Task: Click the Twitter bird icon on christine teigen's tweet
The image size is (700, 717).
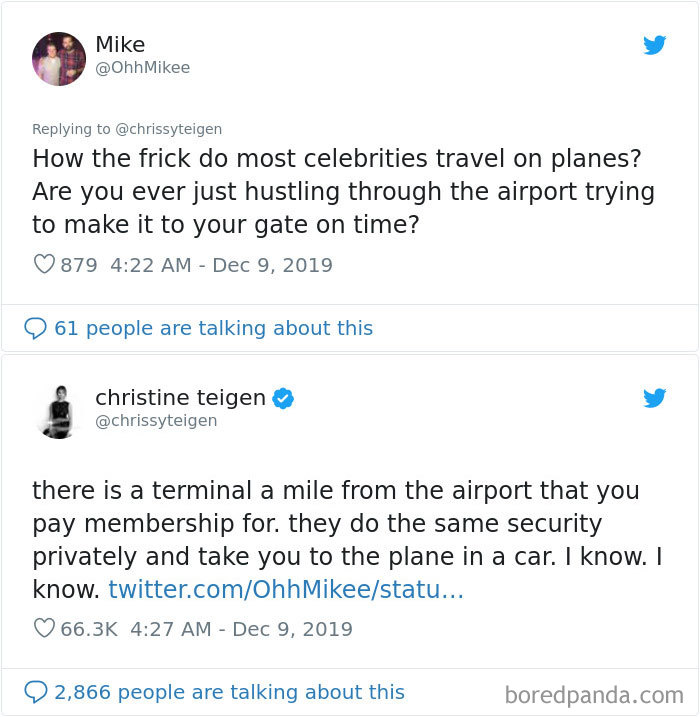Action: (x=655, y=398)
